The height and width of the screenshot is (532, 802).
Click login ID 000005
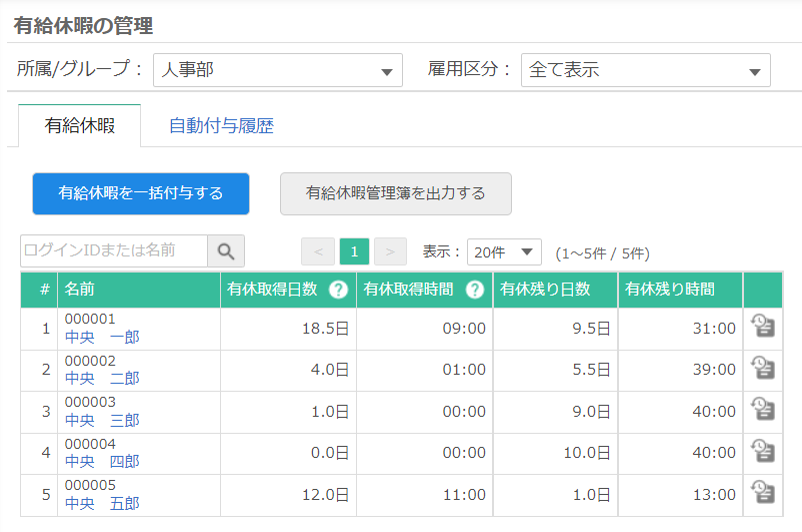[x=90, y=485]
